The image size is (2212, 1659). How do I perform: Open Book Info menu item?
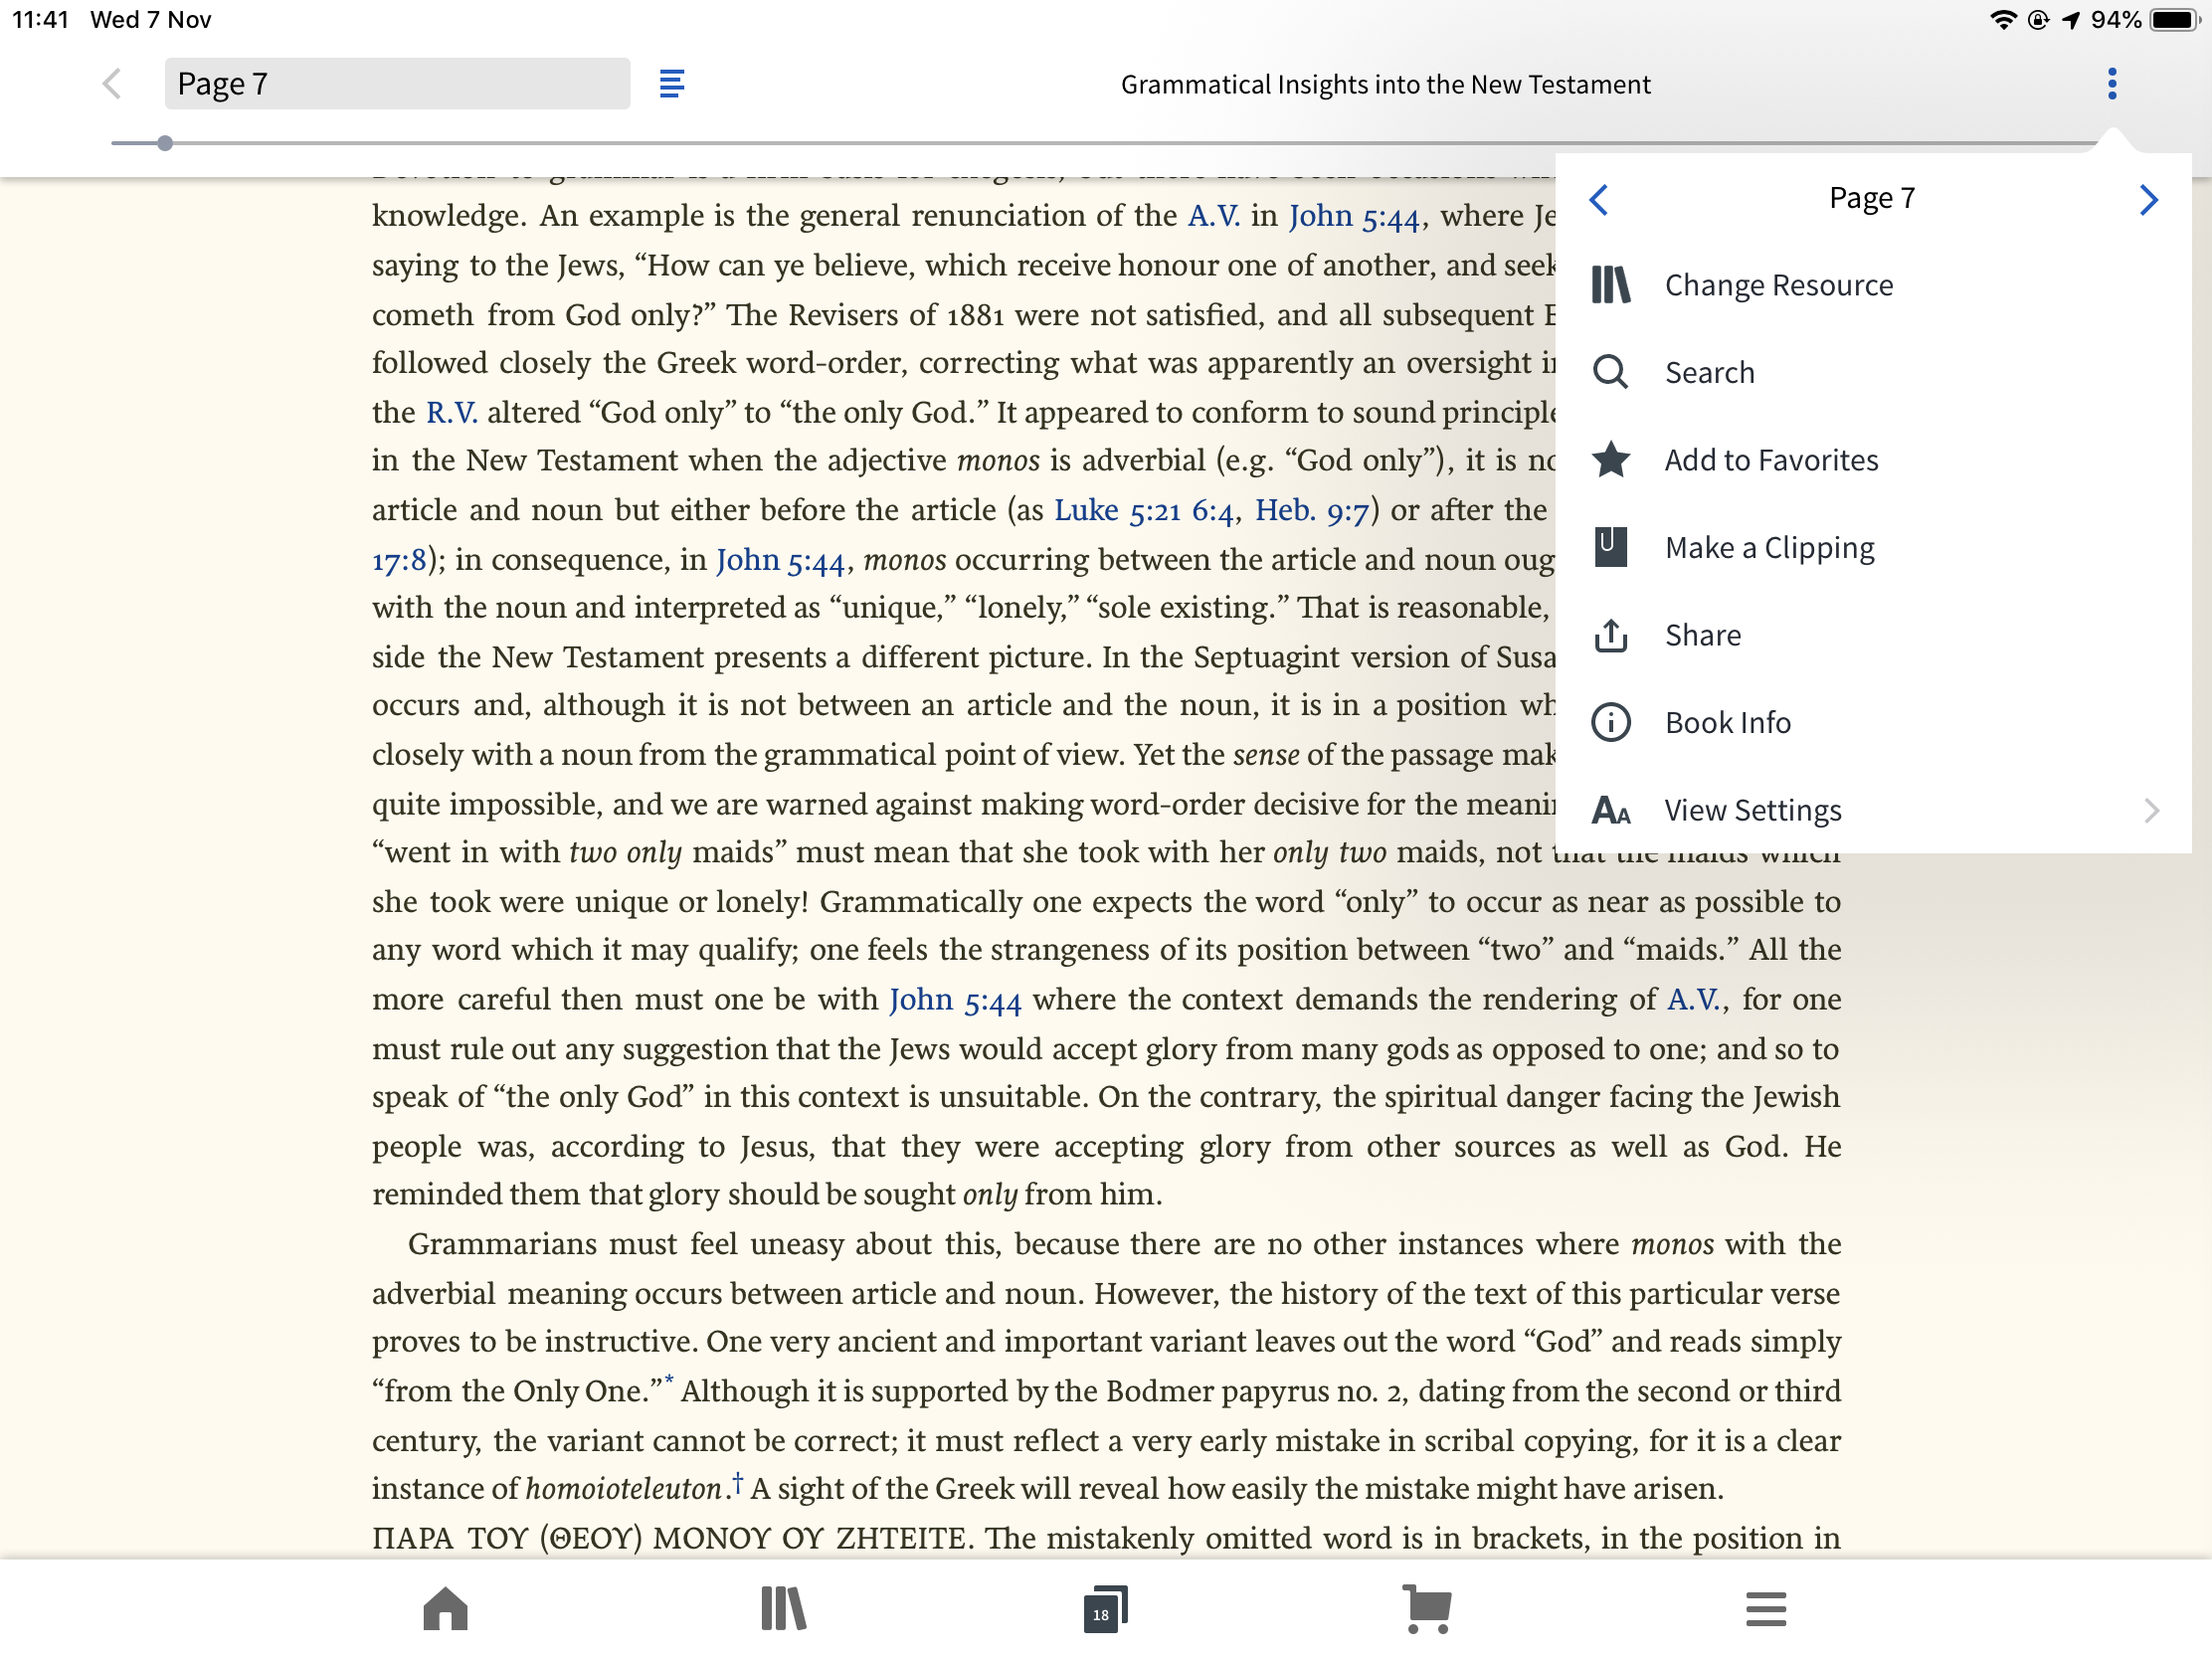point(1727,722)
